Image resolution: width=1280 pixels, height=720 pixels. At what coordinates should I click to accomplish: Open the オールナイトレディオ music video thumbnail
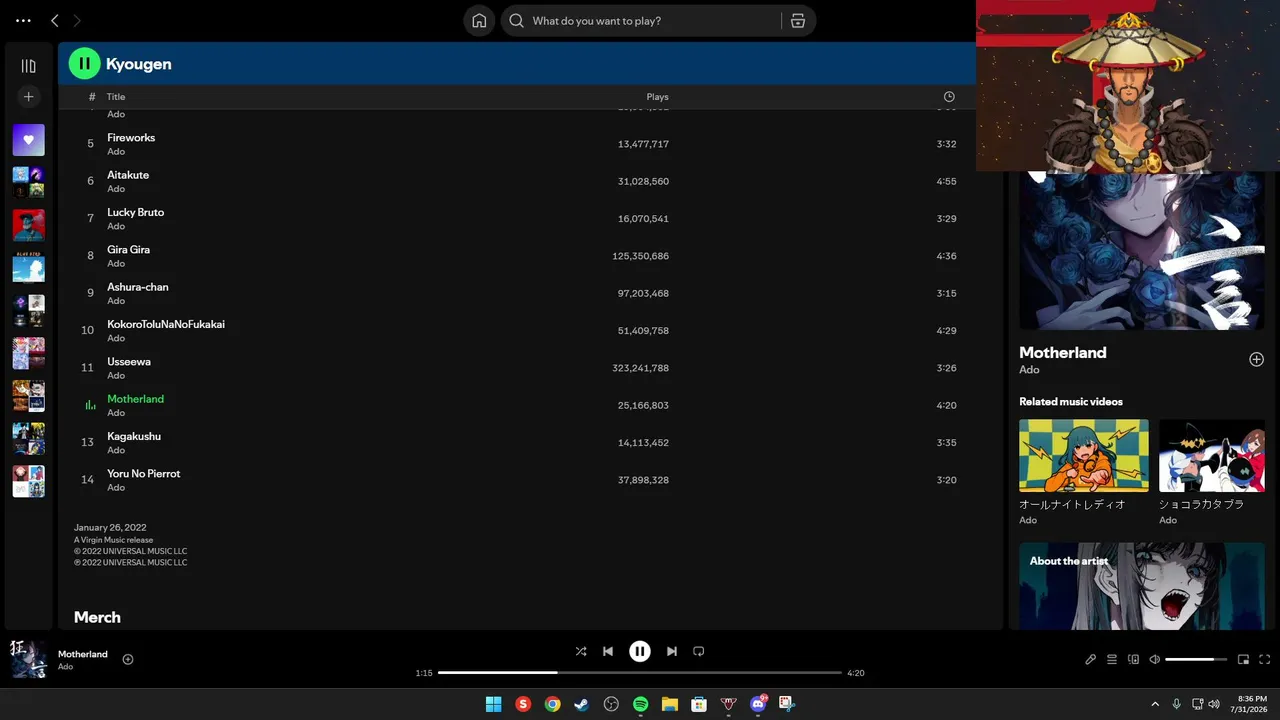tap(1084, 456)
